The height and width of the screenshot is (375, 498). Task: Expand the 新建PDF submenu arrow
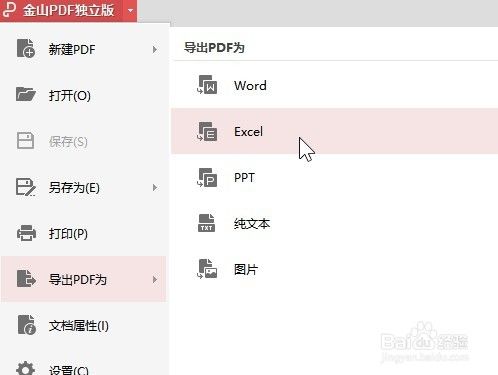click(155, 50)
